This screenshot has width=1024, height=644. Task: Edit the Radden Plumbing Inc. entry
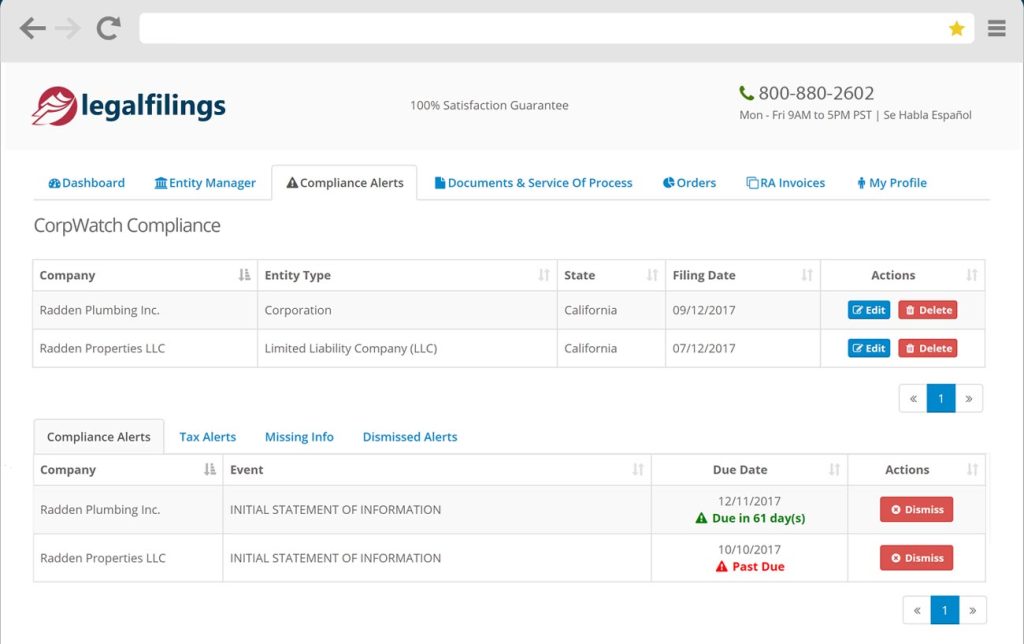click(x=869, y=310)
